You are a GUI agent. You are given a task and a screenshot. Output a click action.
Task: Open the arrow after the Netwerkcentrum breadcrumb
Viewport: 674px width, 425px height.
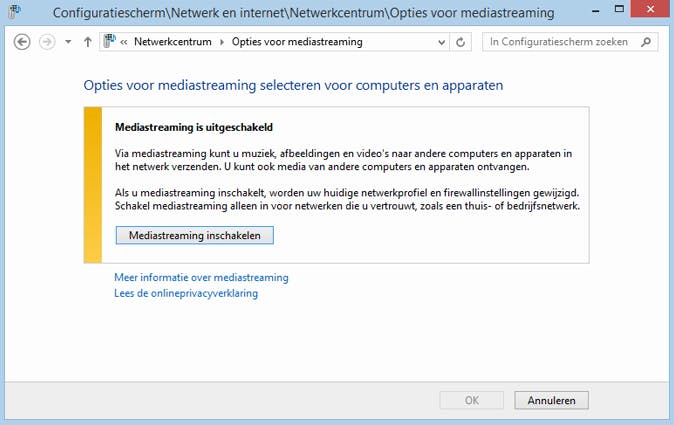tap(222, 43)
